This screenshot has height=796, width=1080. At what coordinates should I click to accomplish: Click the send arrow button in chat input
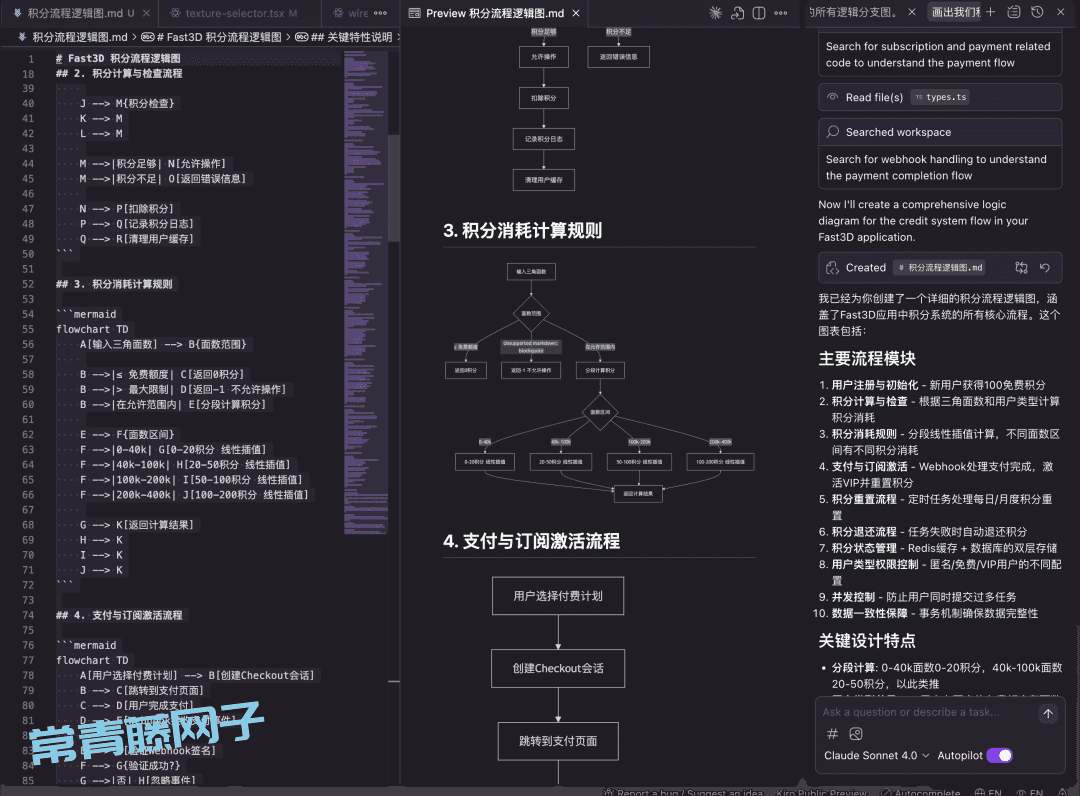tap(1048, 713)
